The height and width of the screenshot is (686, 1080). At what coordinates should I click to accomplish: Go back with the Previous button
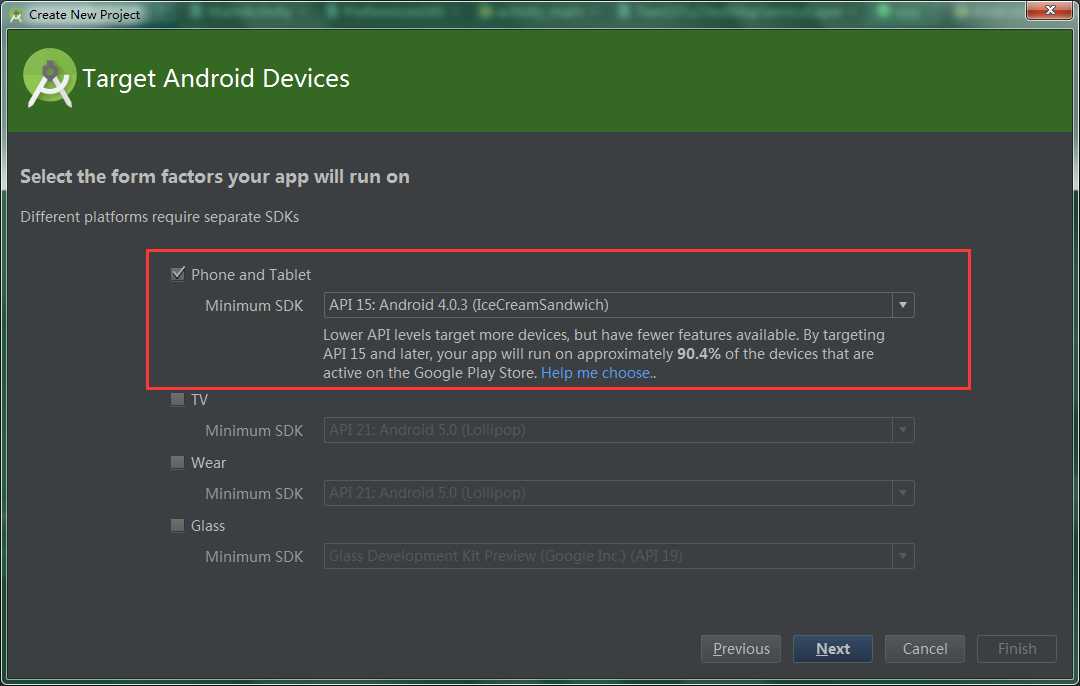[x=741, y=649]
